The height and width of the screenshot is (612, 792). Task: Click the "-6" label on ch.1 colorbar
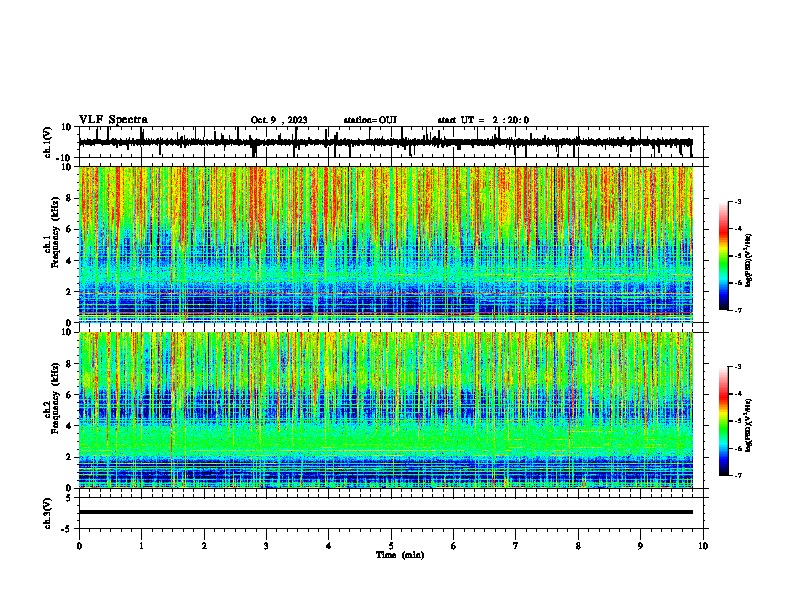[738, 283]
